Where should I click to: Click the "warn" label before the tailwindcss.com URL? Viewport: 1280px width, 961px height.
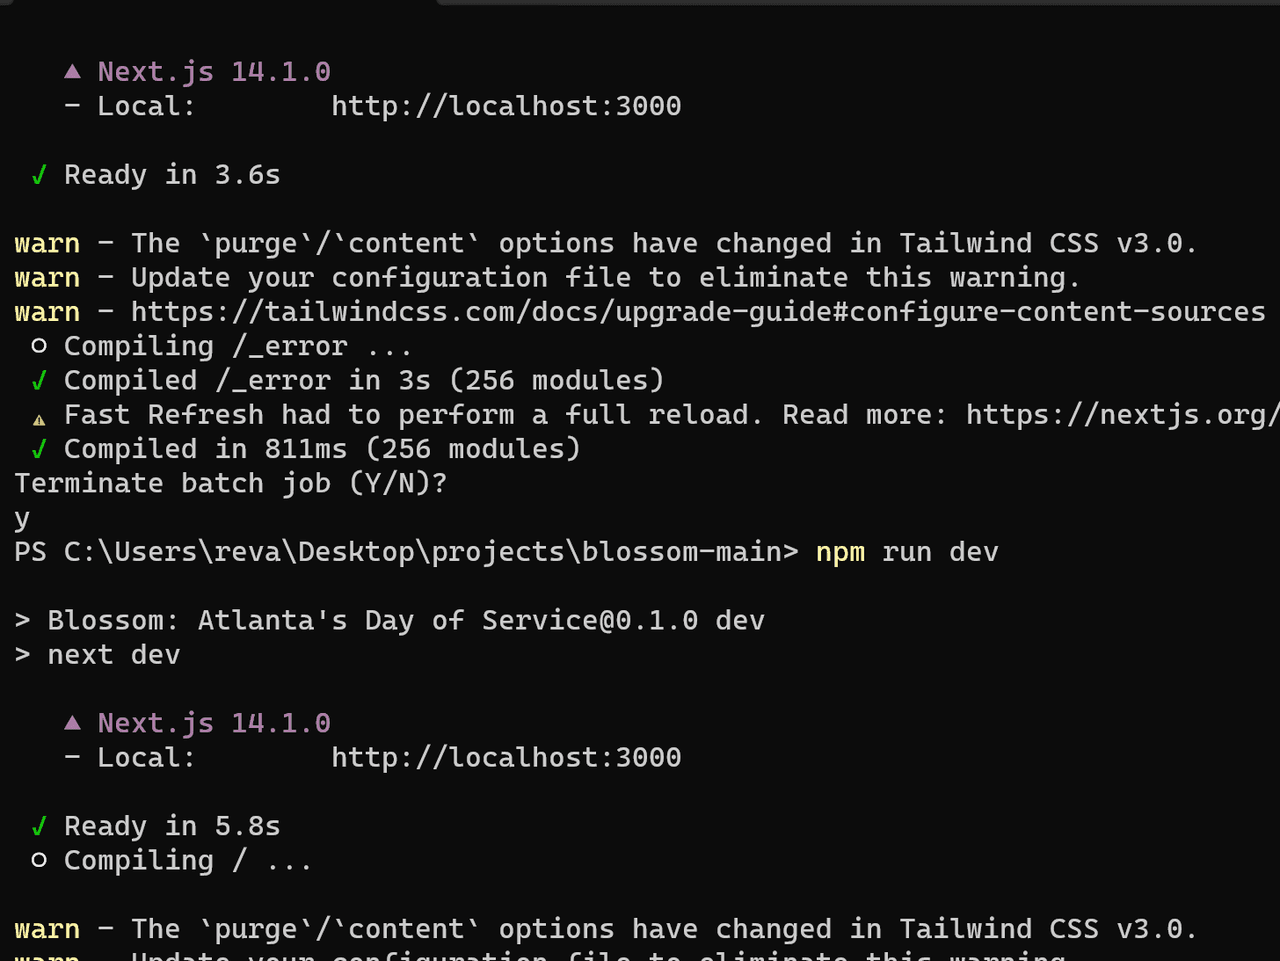(47, 312)
